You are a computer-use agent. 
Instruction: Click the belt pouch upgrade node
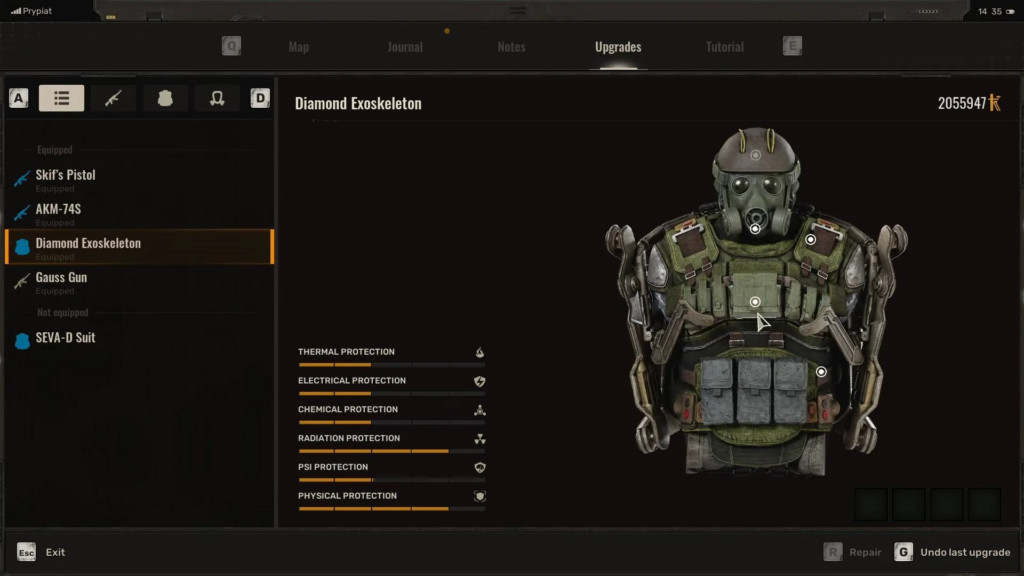pyautogui.click(x=821, y=372)
